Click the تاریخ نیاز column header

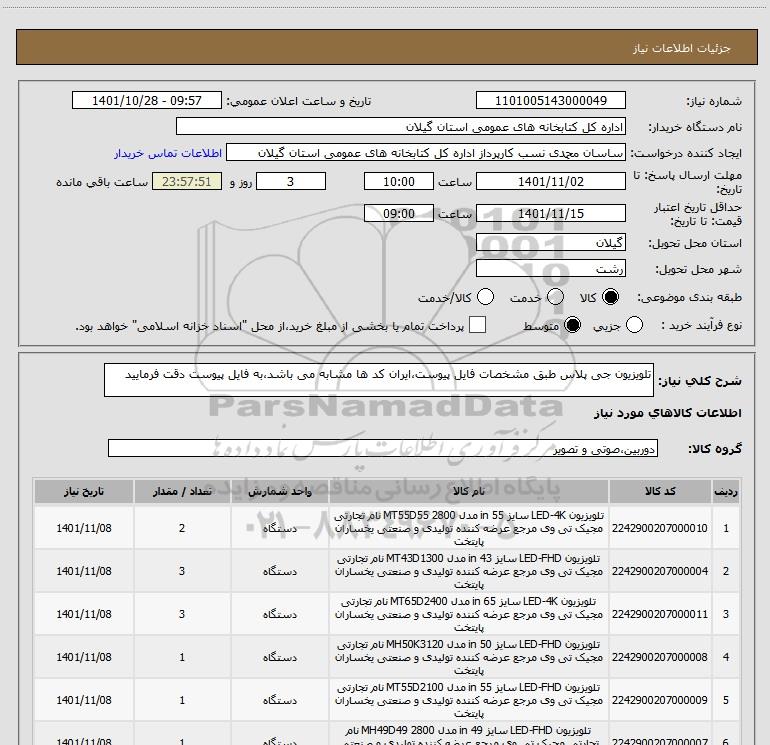(x=84, y=491)
